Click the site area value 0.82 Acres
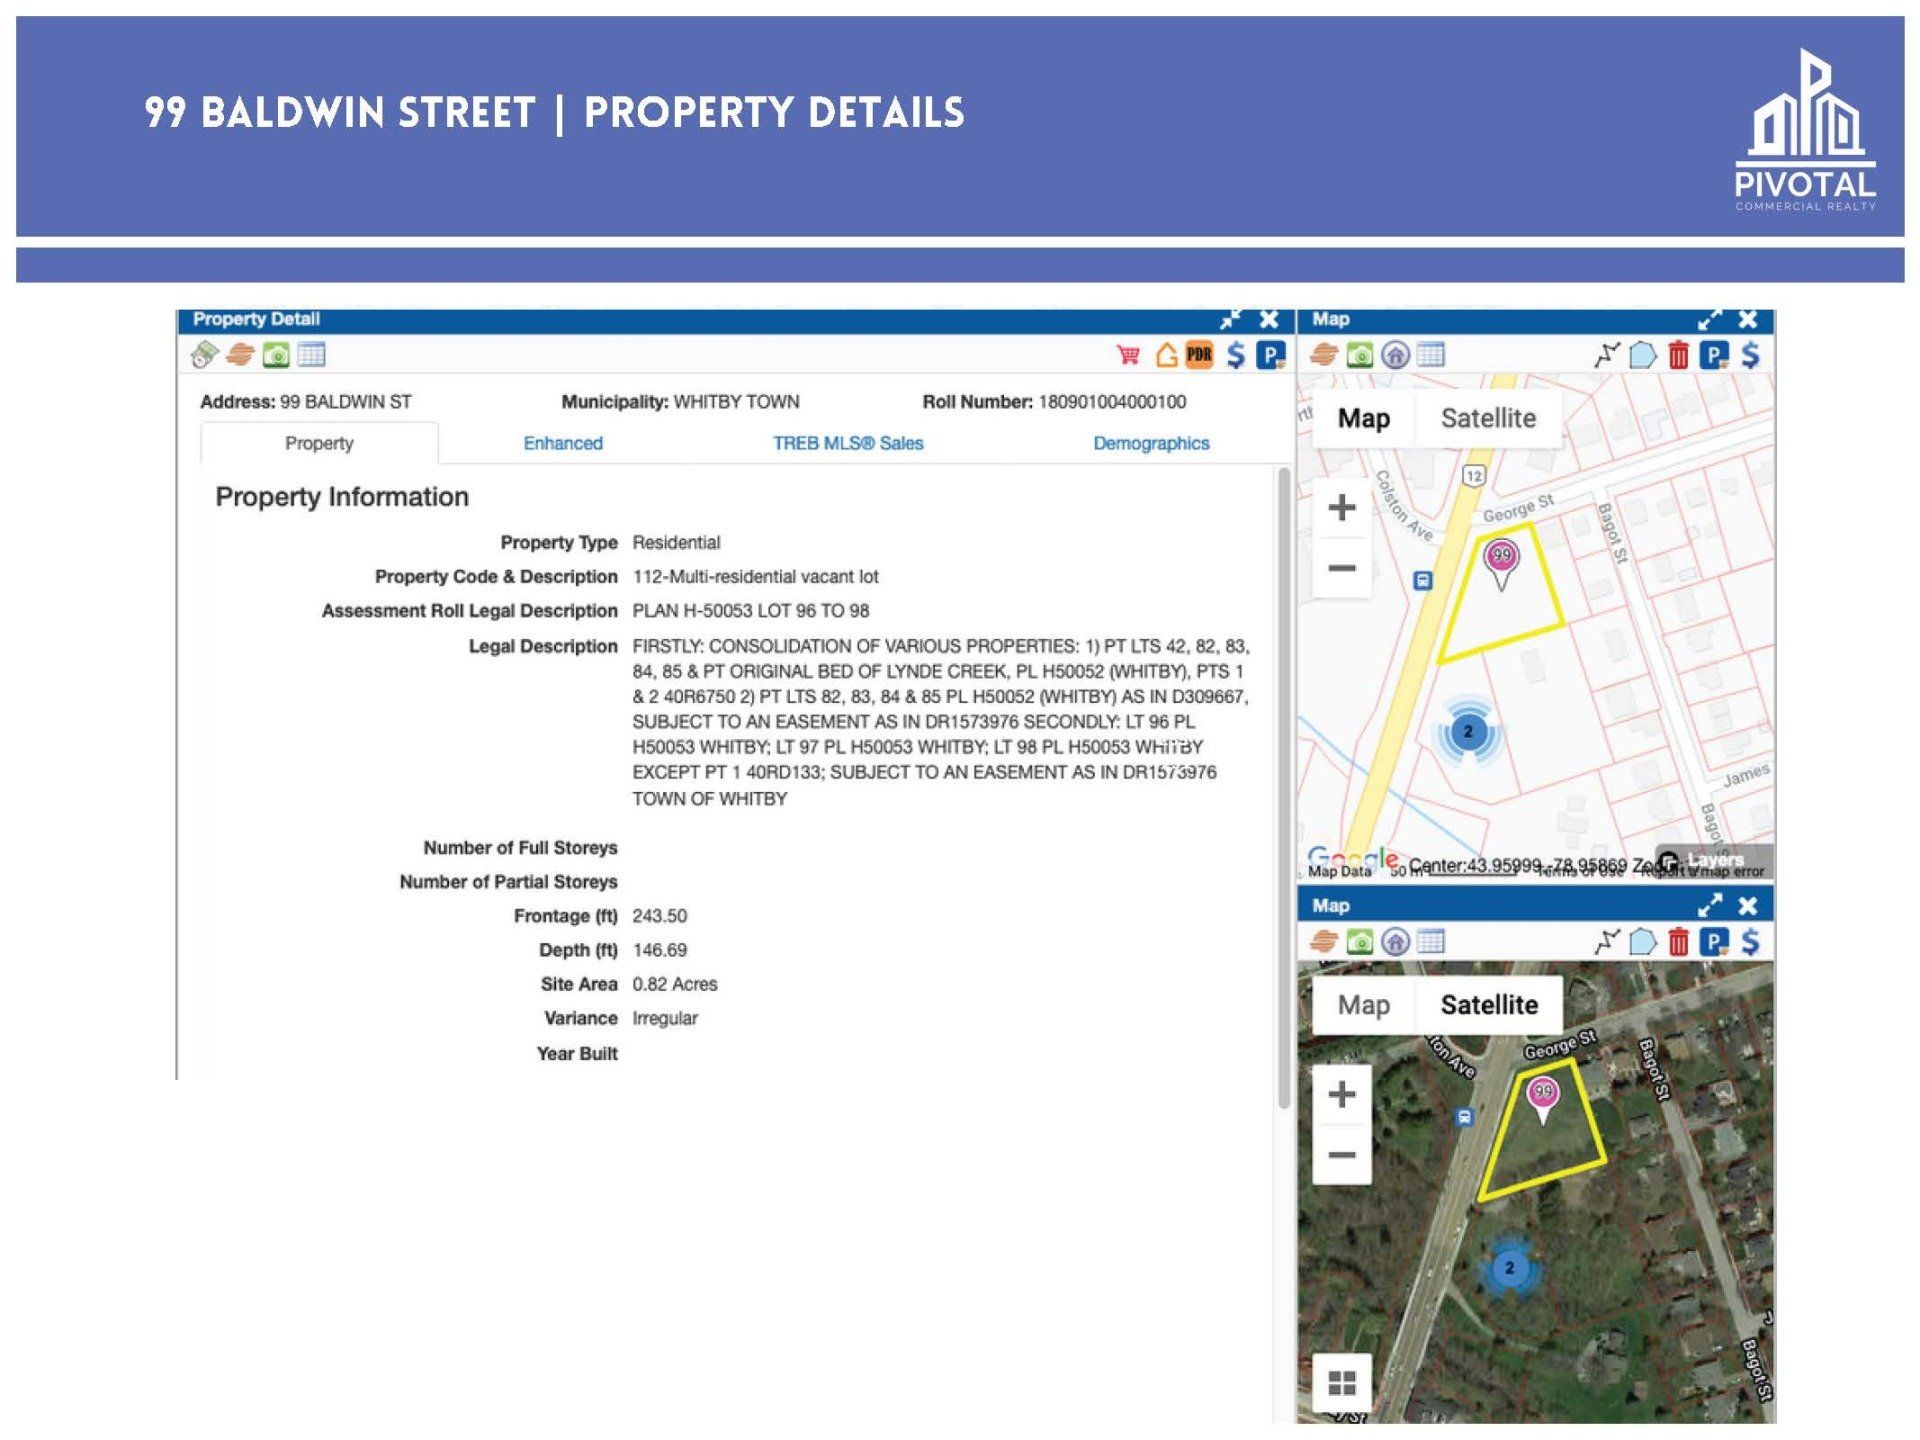 675,984
